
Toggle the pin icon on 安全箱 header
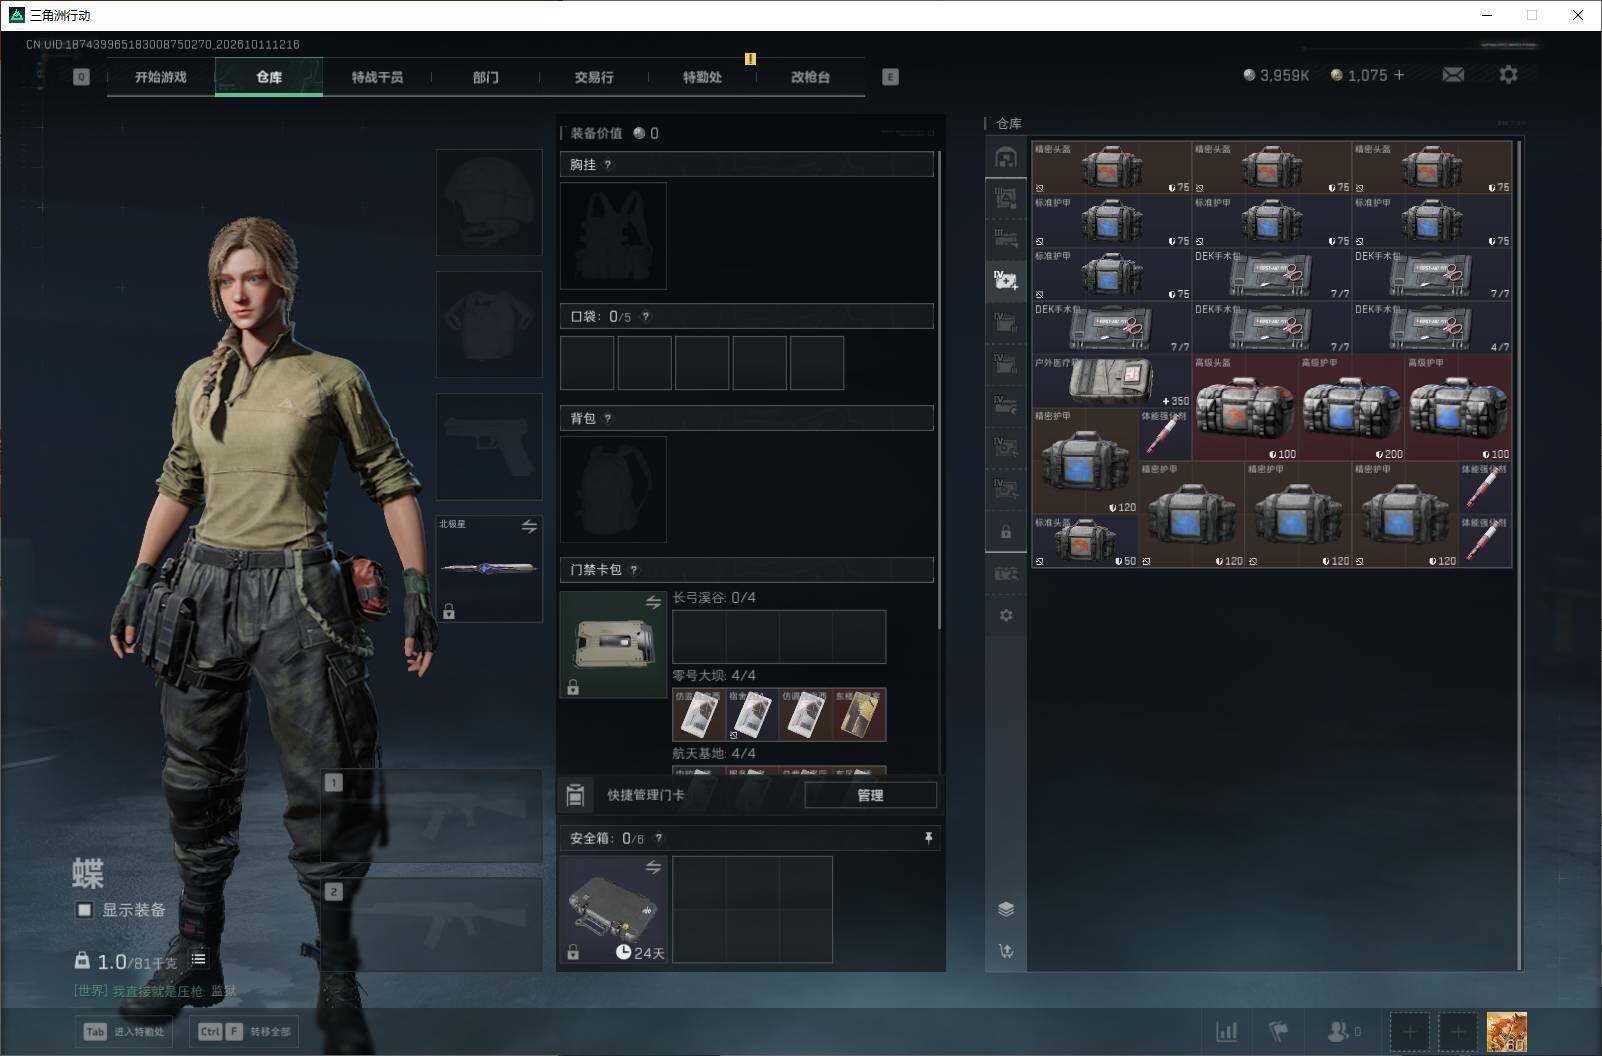[928, 838]
